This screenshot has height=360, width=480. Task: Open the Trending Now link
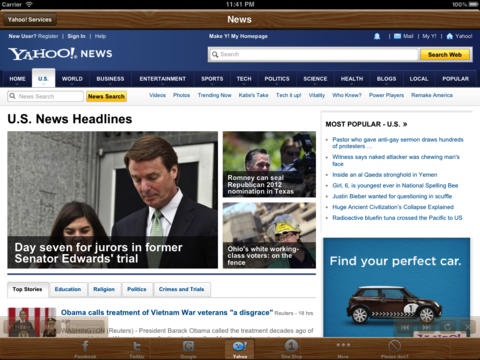tap(214, 95)
